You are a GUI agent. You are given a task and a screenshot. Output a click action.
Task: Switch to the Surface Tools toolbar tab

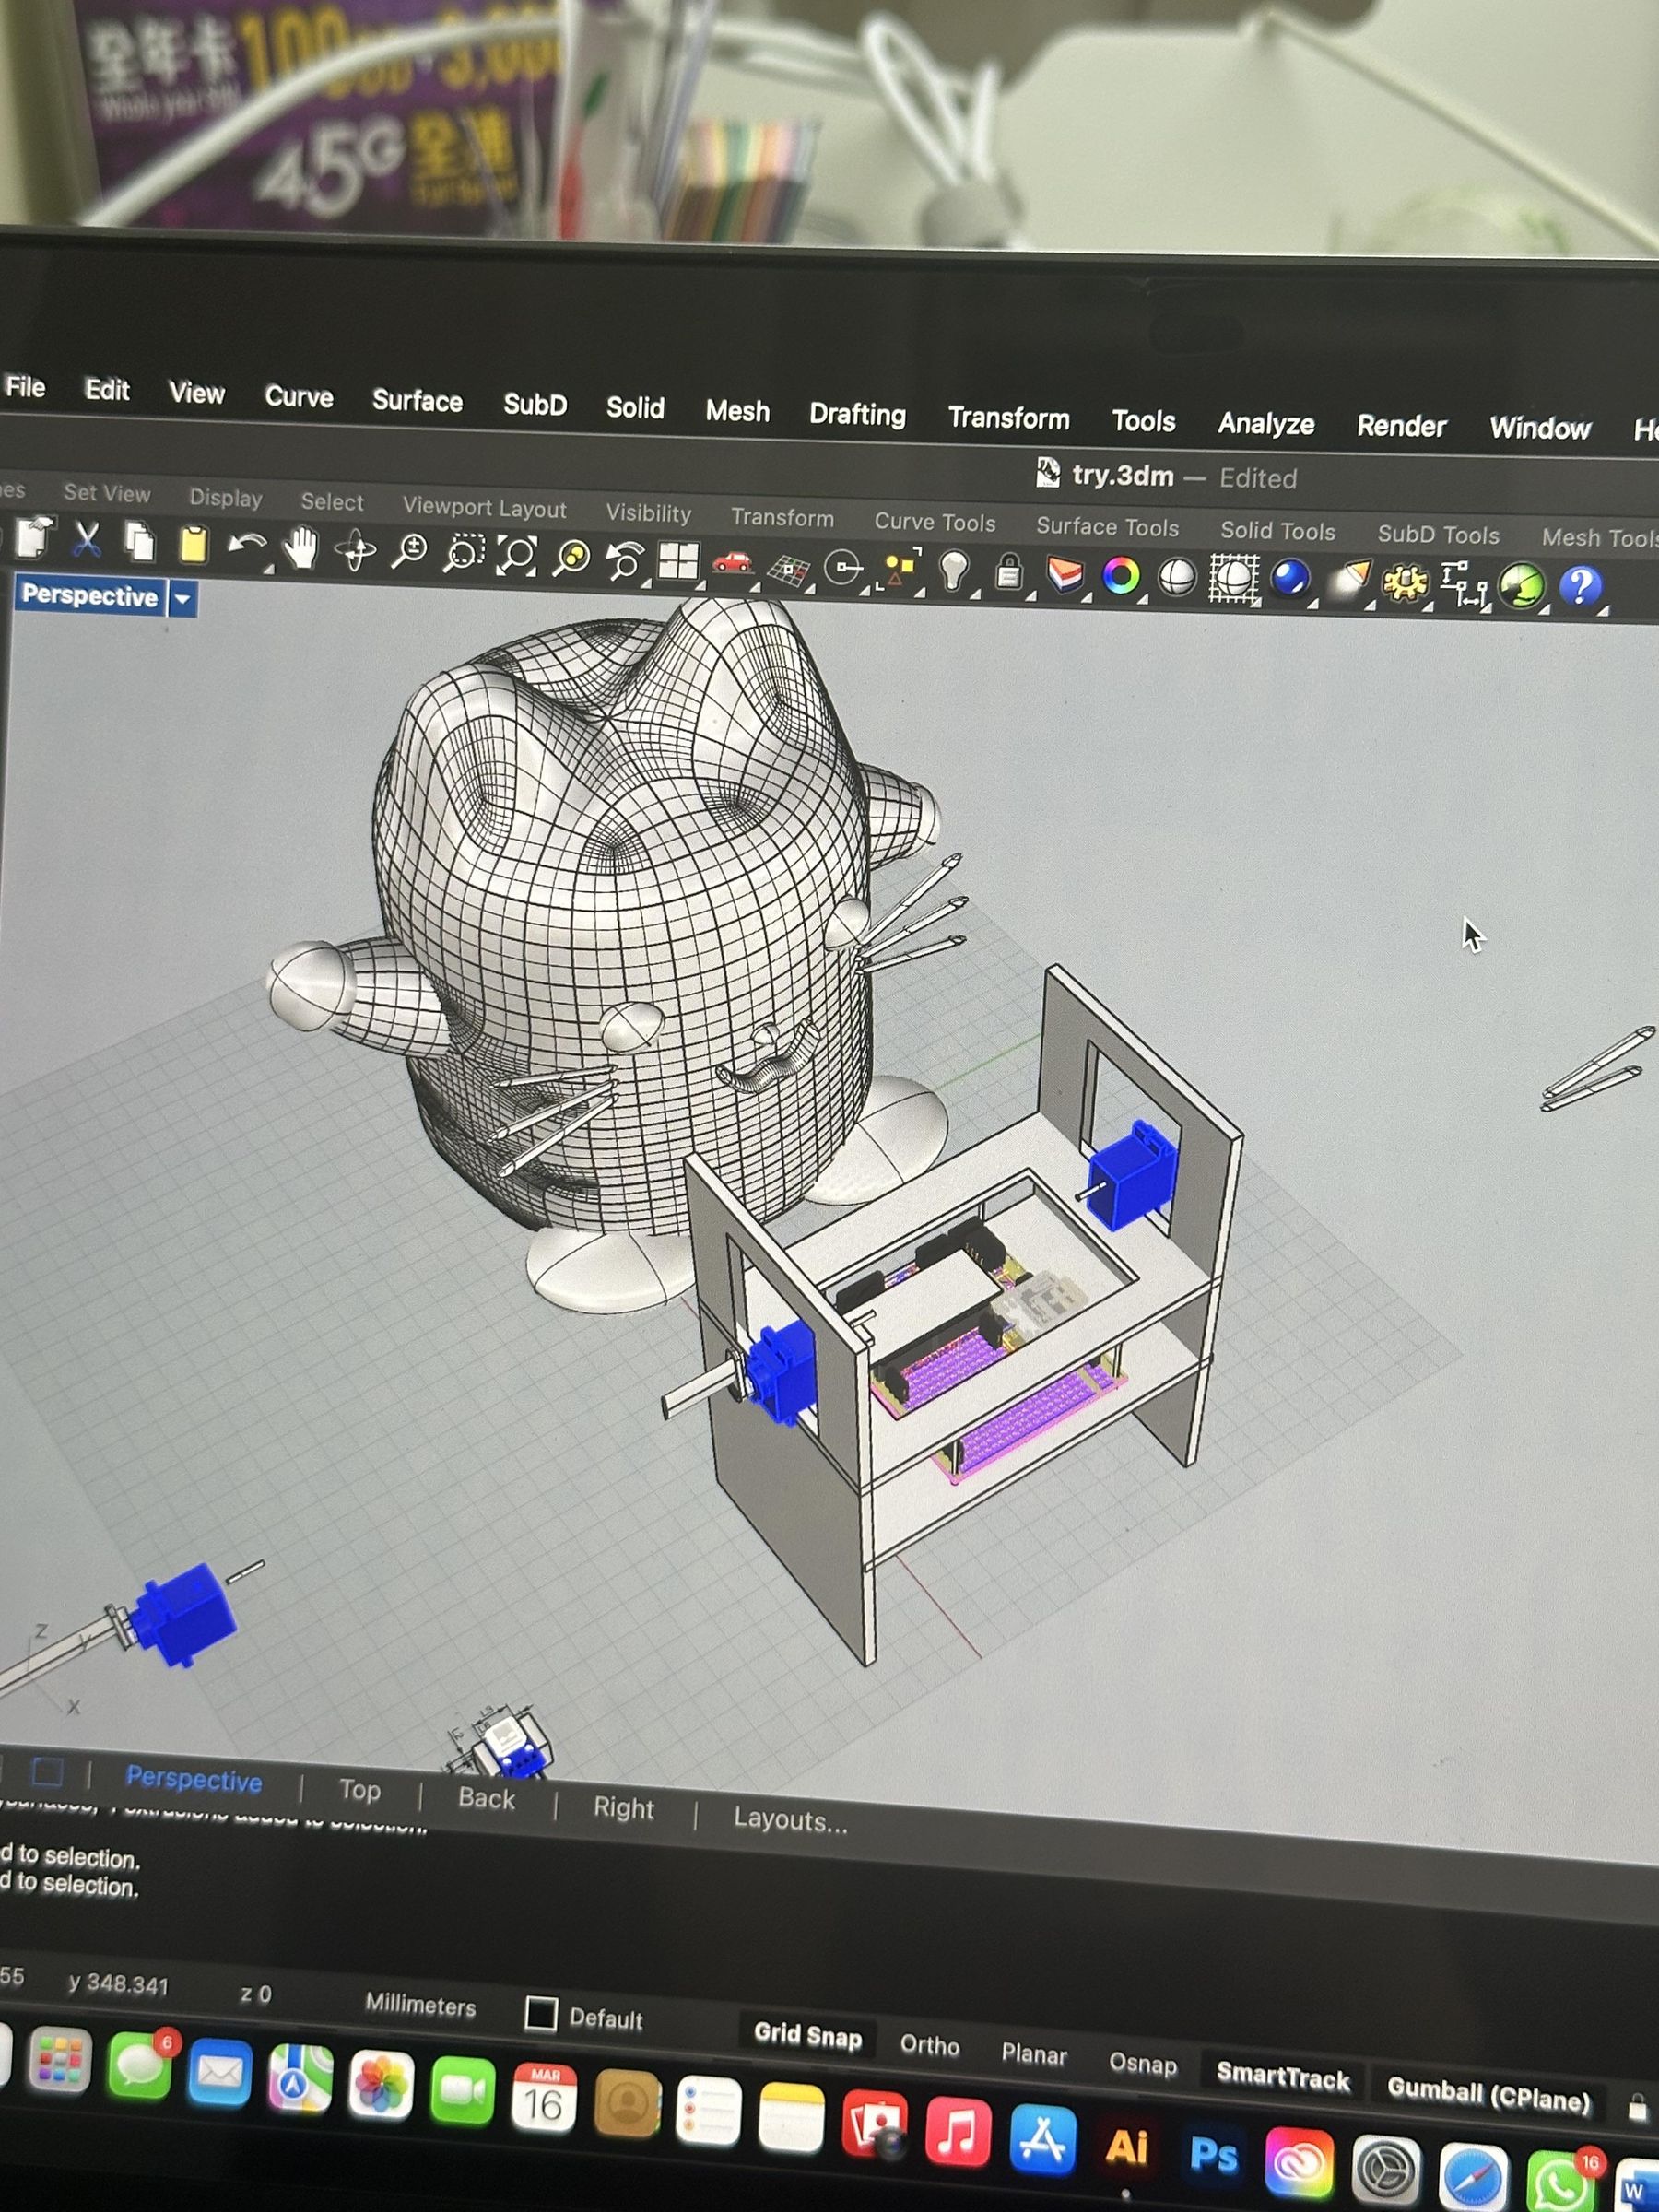click(1107, 527)
